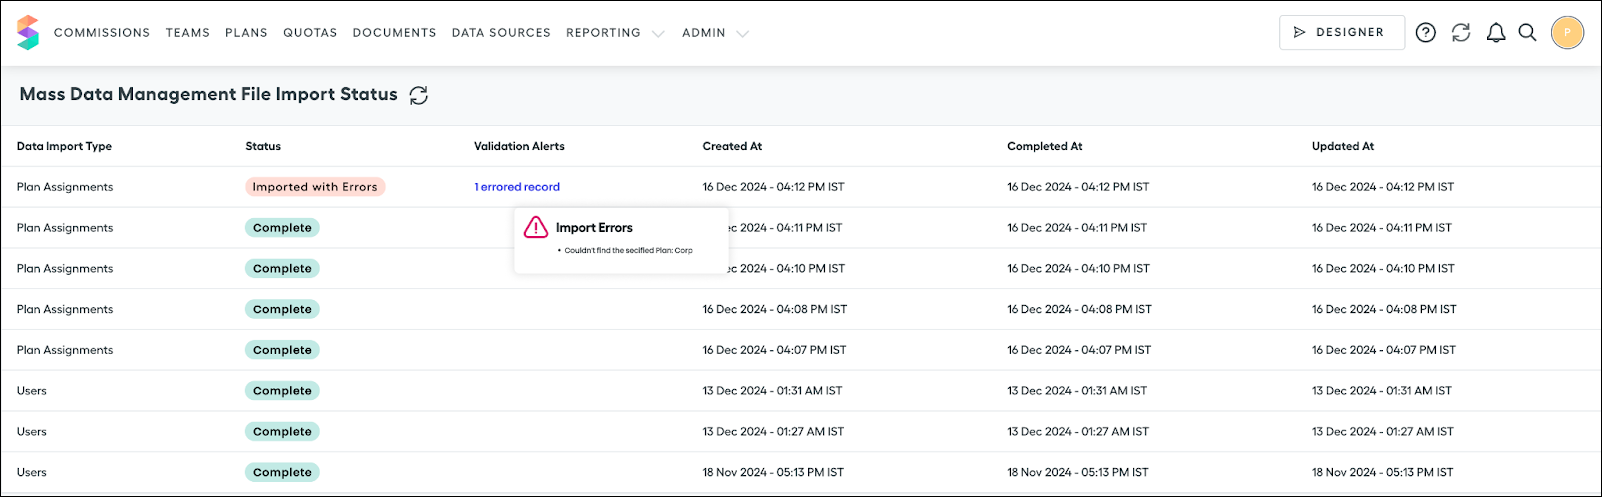Screen dimensions: 1602x497
Task: Click Complete badge for 18 Nov row
Action: (282, 473)
